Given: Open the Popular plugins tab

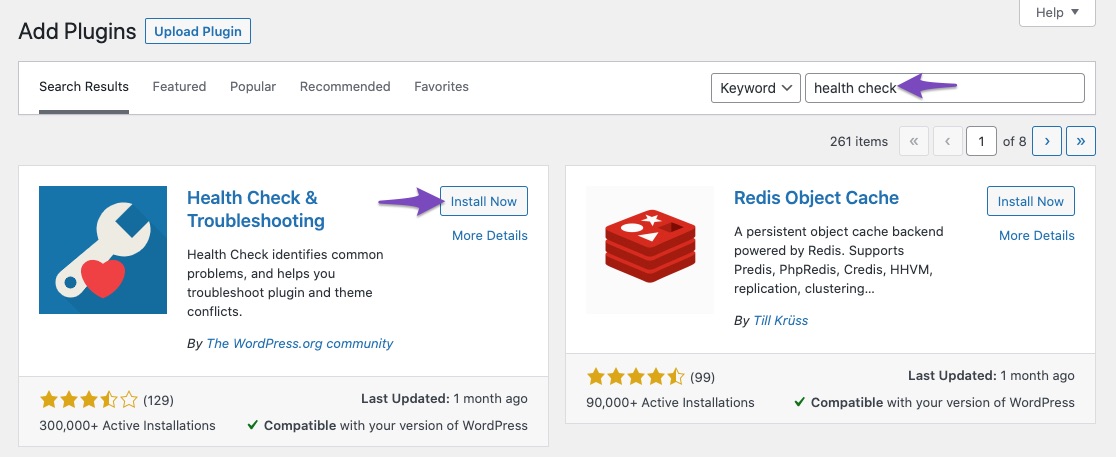Looking at the screenshot, I should pos(253,87).
